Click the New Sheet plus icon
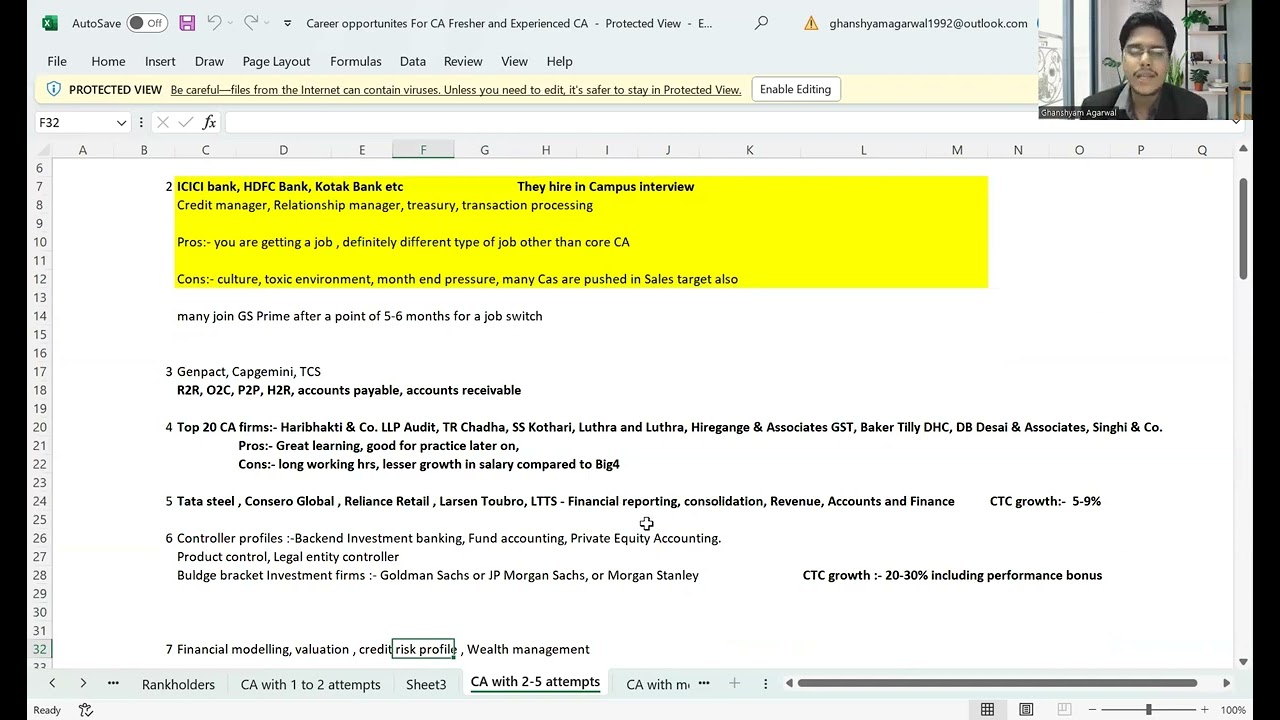This screenshot has width=1280, height=720. pos(734,683)
